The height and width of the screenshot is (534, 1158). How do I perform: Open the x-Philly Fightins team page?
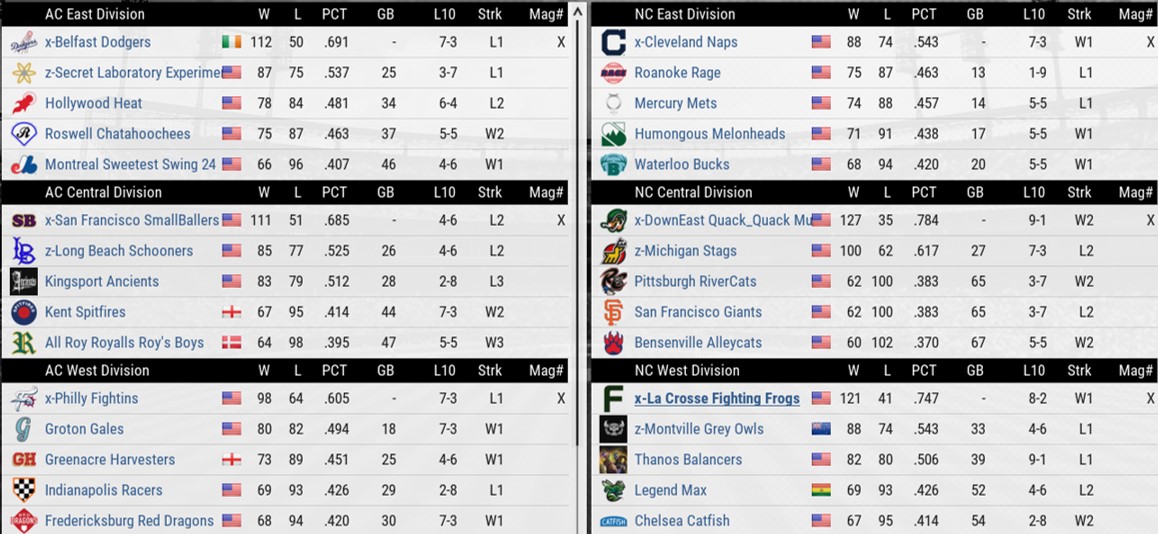click(x=91, y=398)
